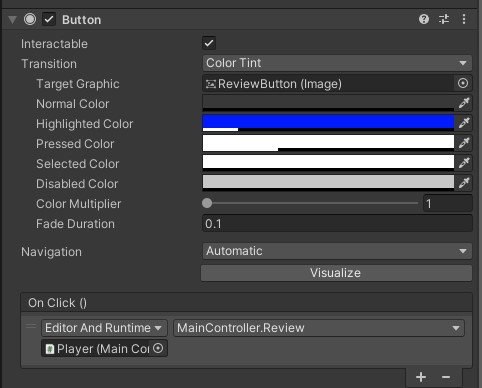Click the Color Multiplier label
Image resolution: width=482 pixels, height=388 pixels.
coord(79,204)
